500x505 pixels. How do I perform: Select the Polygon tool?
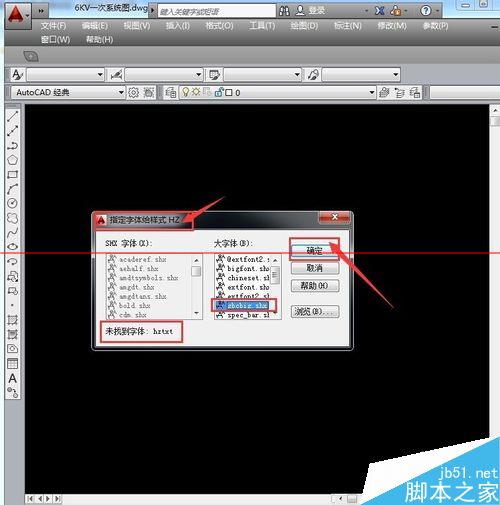[12, 160]
